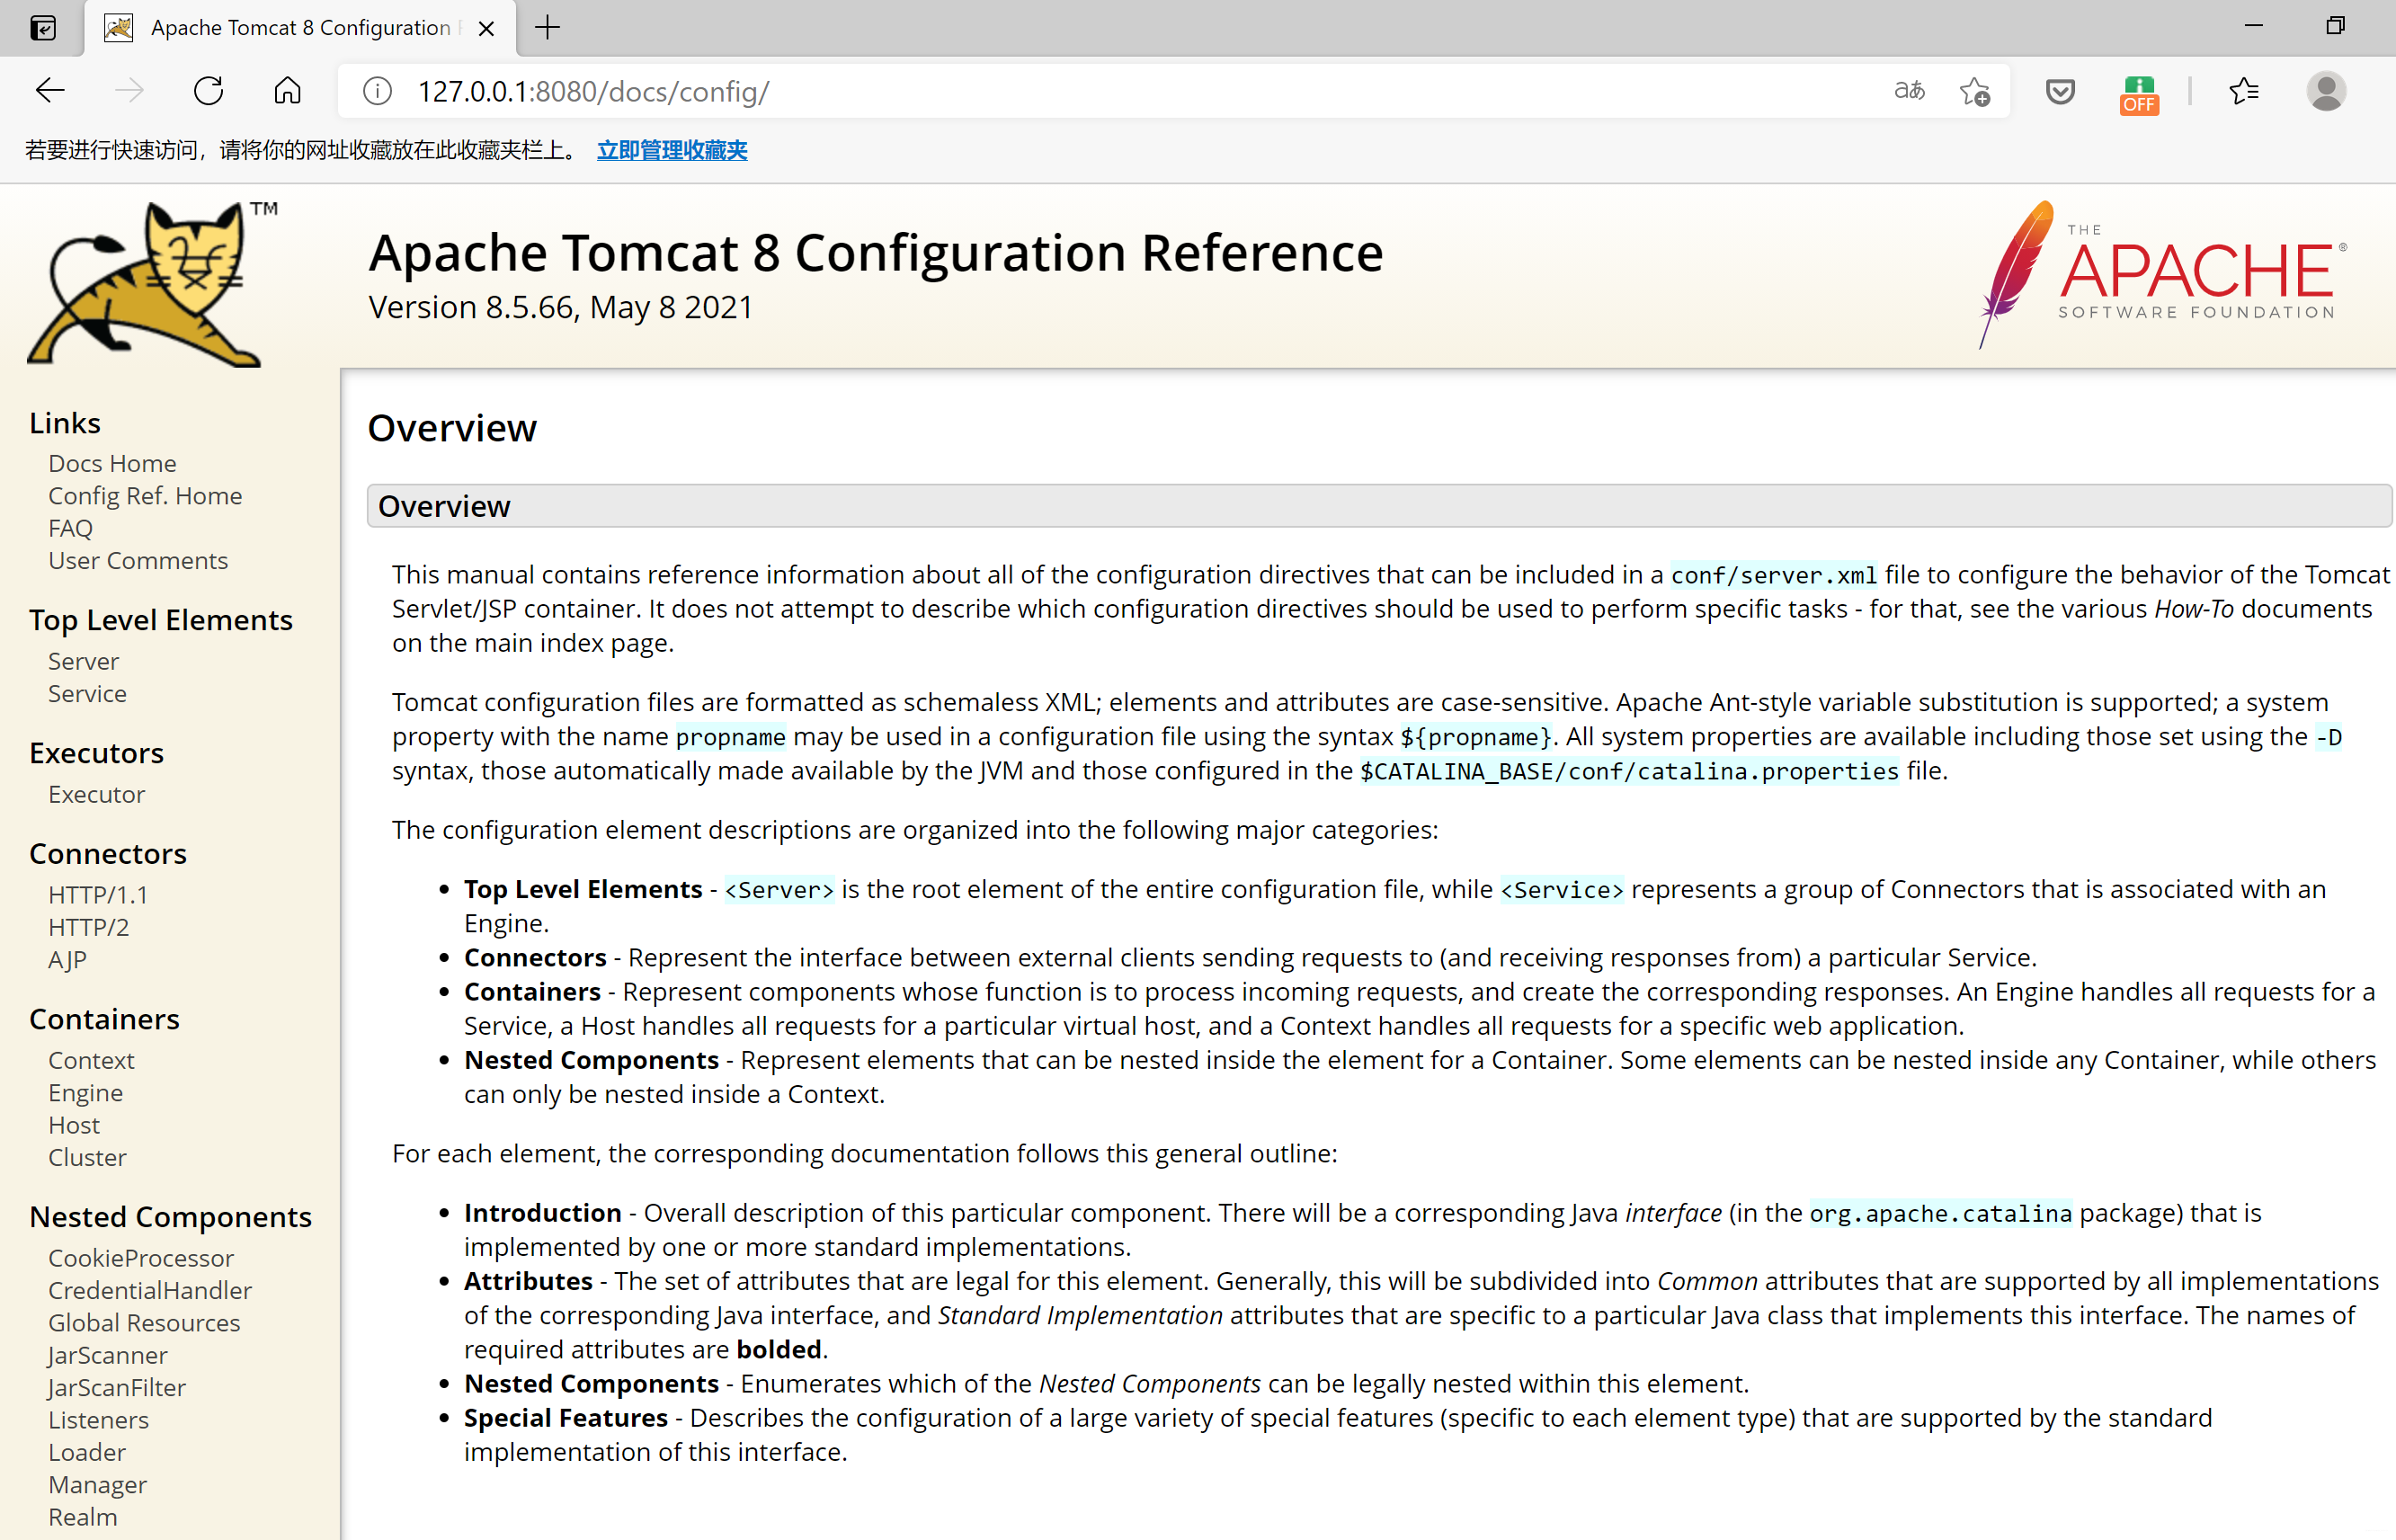Image resolution: width=2396 pixels, height=1540 pixels.
Task: Open the Server element page
Action: pos(83,661)
